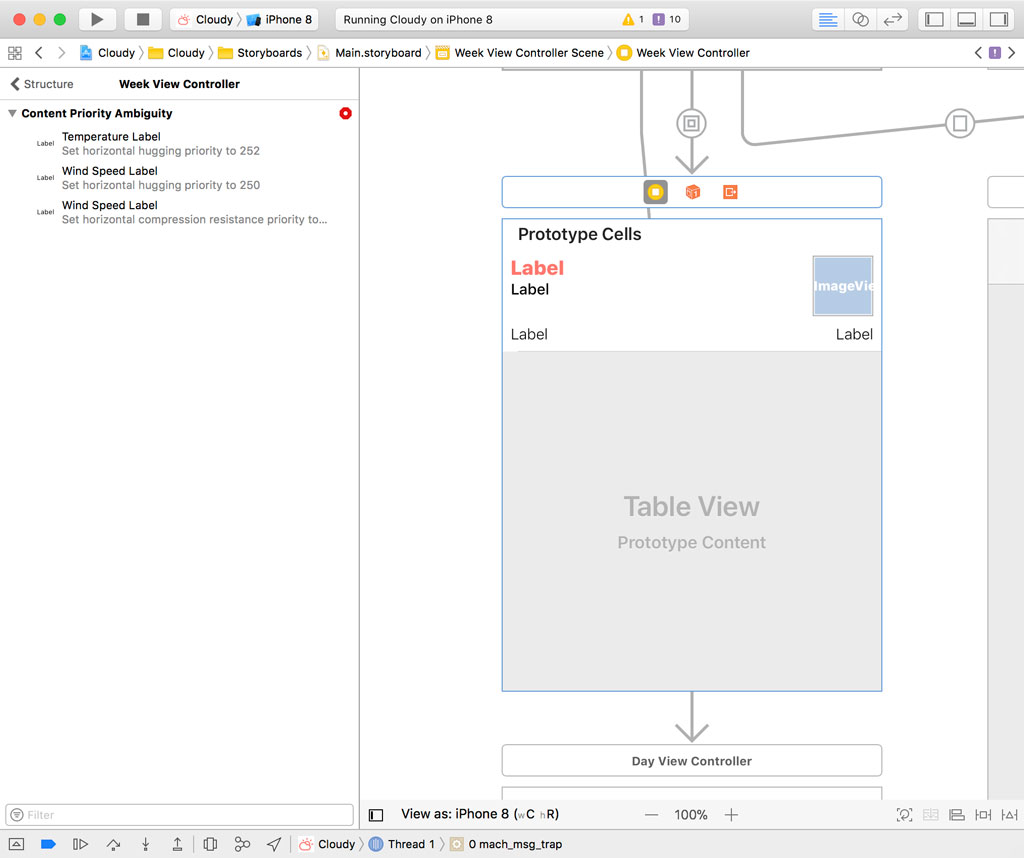Click the Exit icon in scene dock
Screen dimensions: 1024x858
pyautogui.click(x=730, y=192)
